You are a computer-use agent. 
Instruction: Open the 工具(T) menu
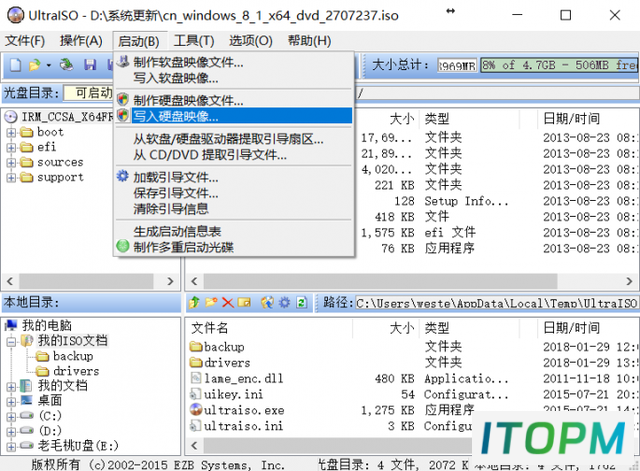coord(194,41)
